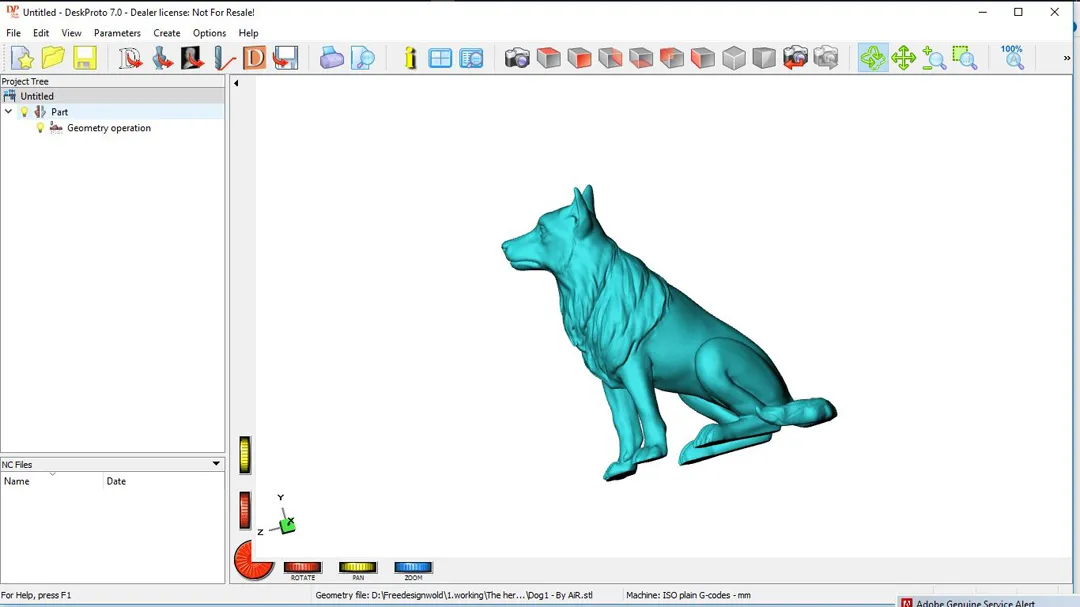Viewport: 1080px width, 607px height.
Task: Click the orange D simulation icon
Action: (254, 58)
